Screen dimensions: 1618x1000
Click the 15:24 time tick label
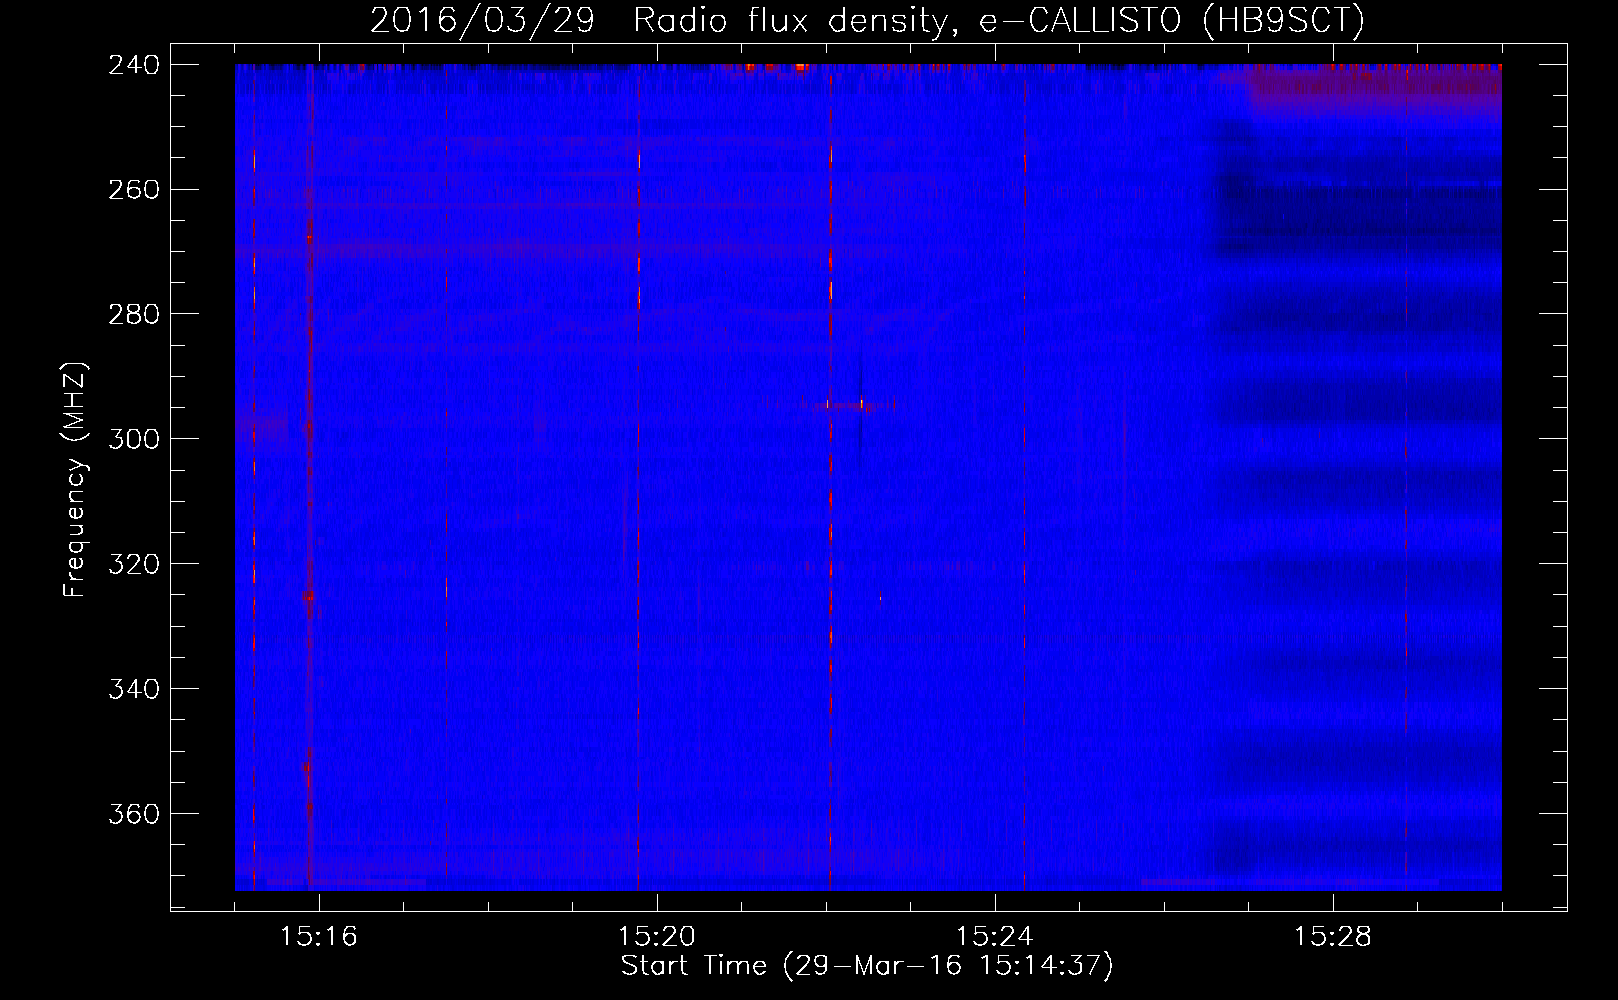(x=995, y=937)
